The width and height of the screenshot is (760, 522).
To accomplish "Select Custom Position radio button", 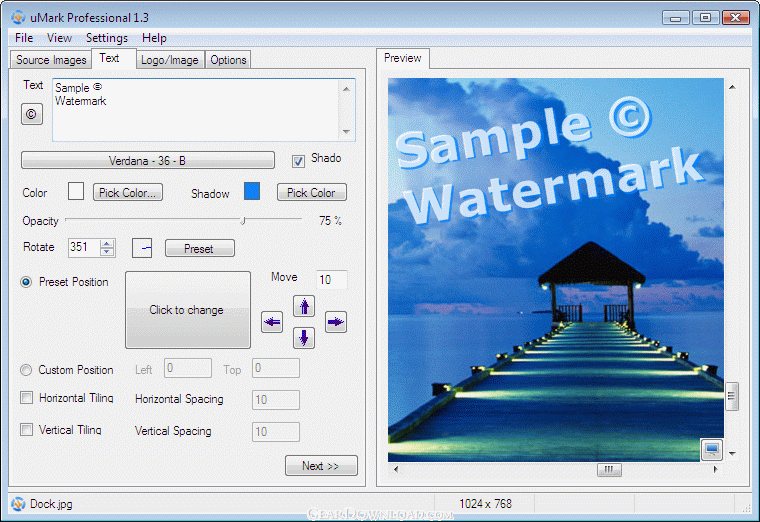I will 26,370.
